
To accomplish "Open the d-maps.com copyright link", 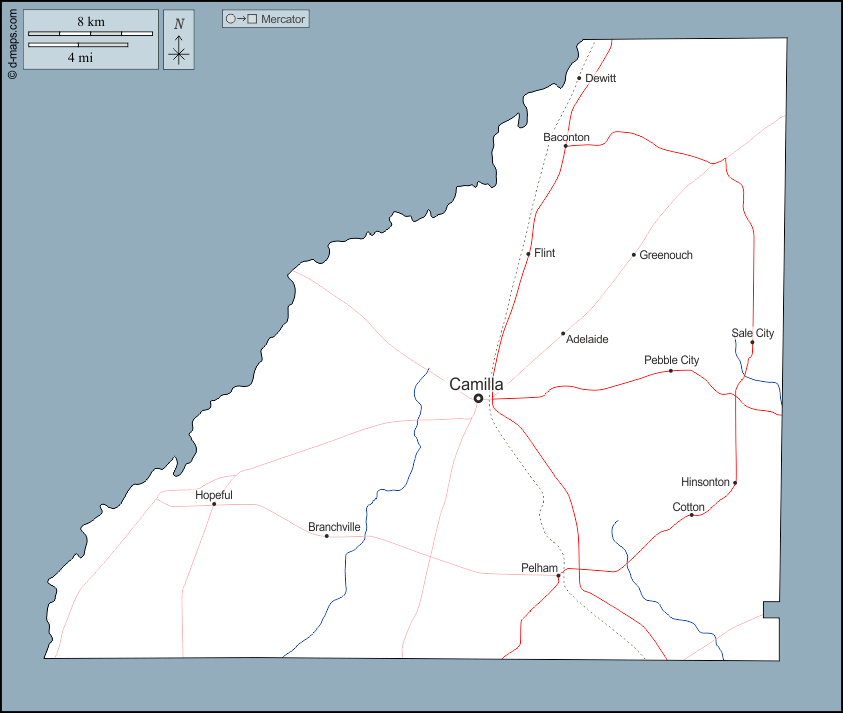I will click(x=11, y=40).
